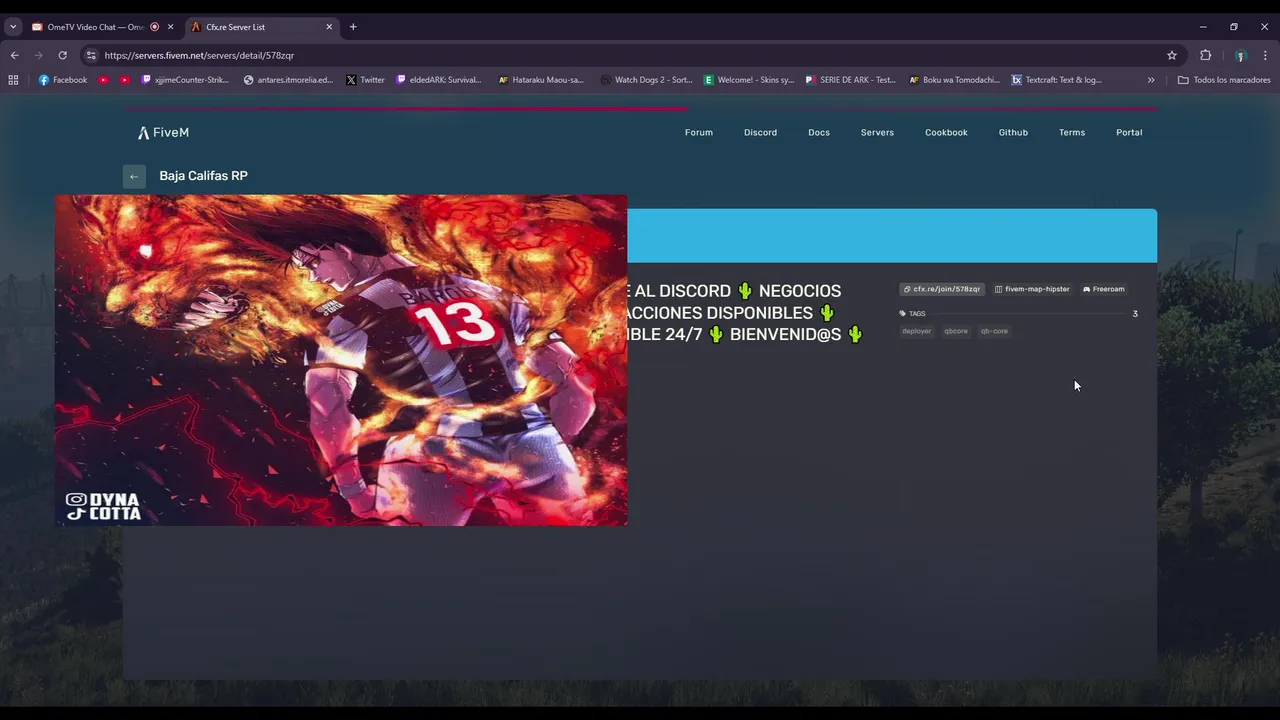View site information icon in address bar
The image size is (1280, 720).
click(91, 55)
